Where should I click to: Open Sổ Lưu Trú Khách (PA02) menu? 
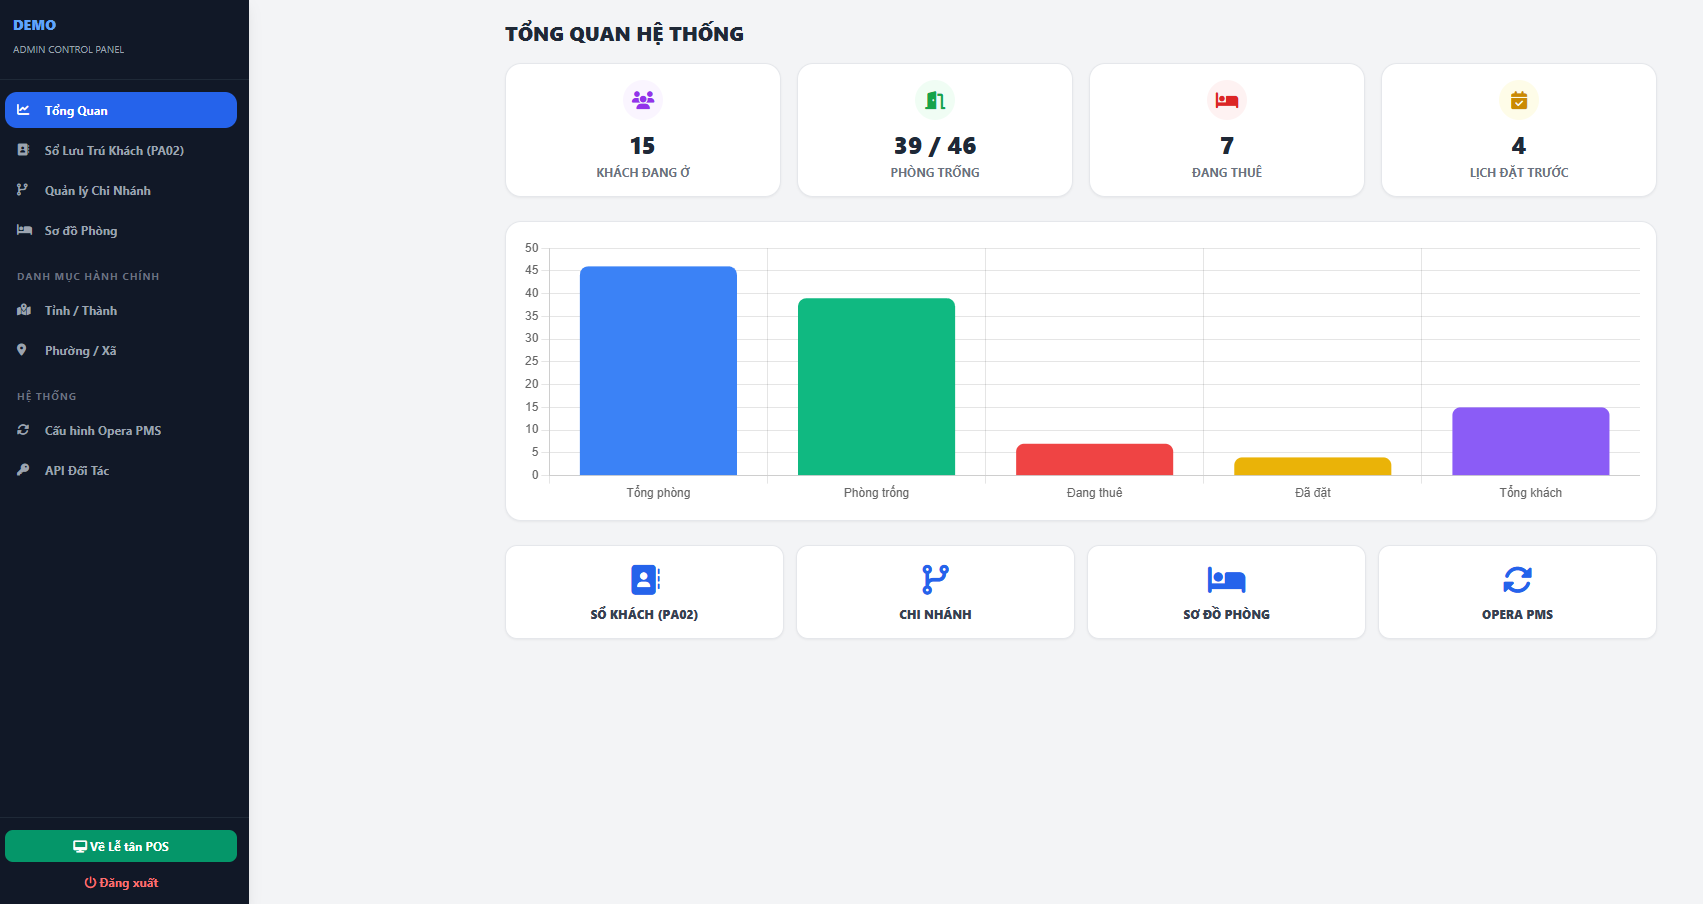pyautogui.click(x=121, y=150)
